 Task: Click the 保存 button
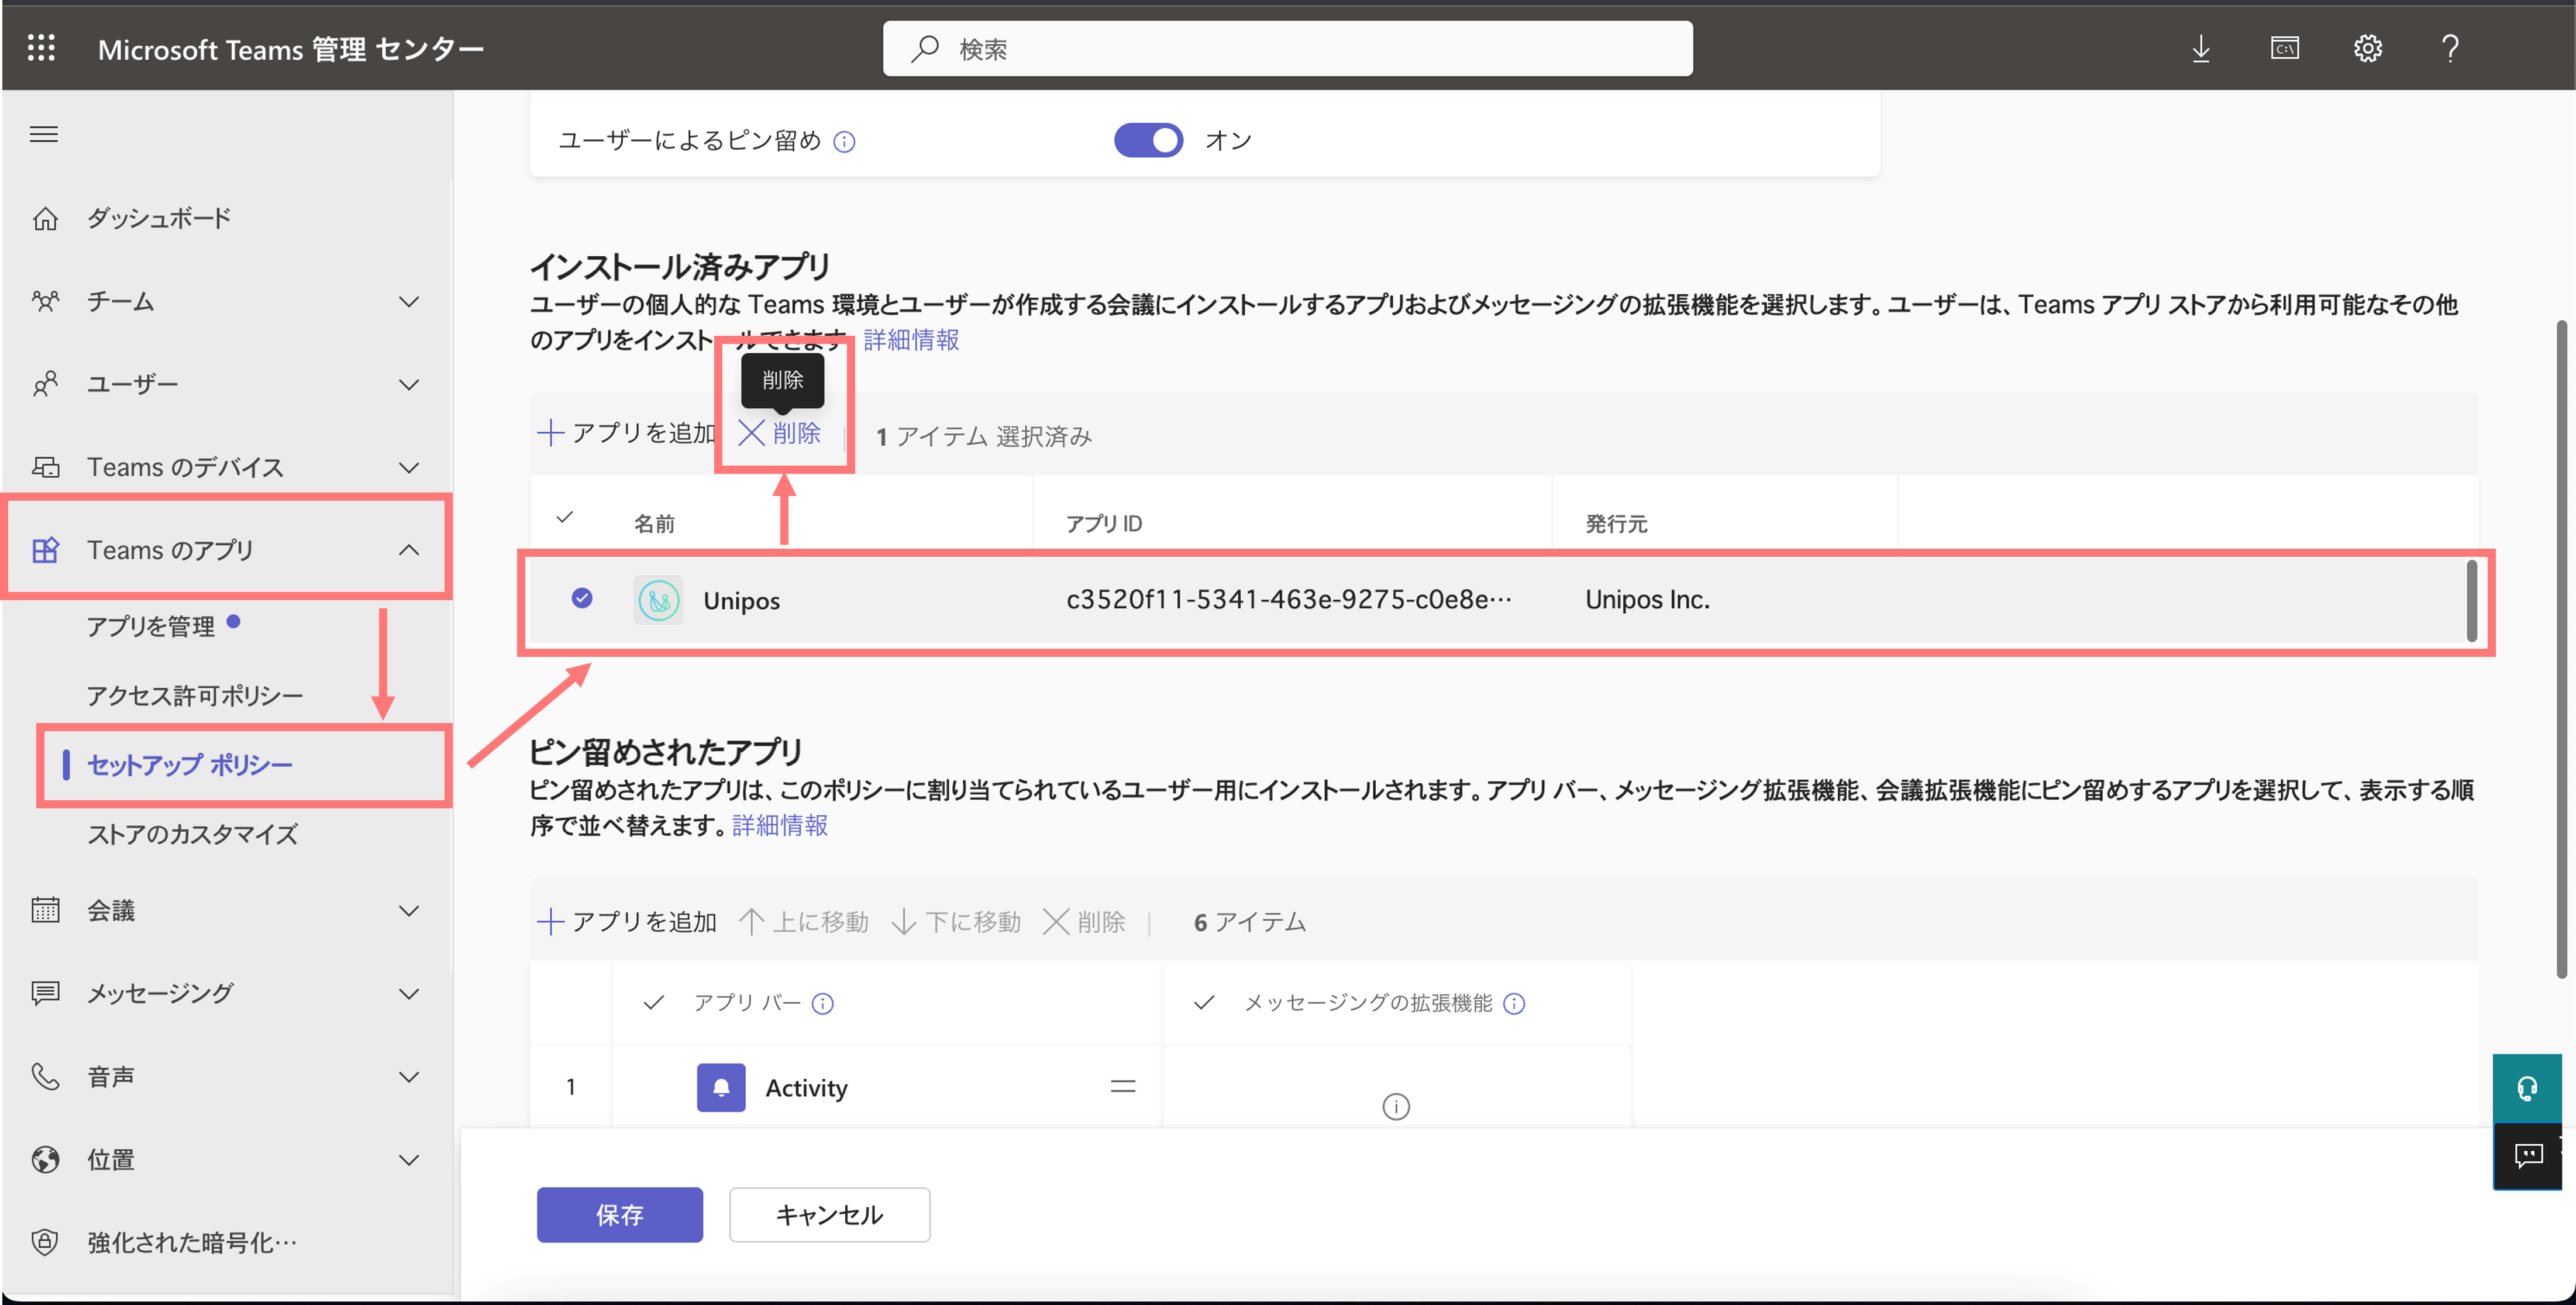(x=619, y=1214)
